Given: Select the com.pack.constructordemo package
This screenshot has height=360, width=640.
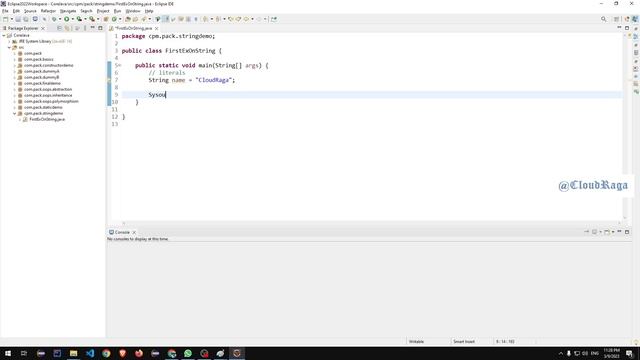Looking at the screenshot, I should (x=48, y=65).
